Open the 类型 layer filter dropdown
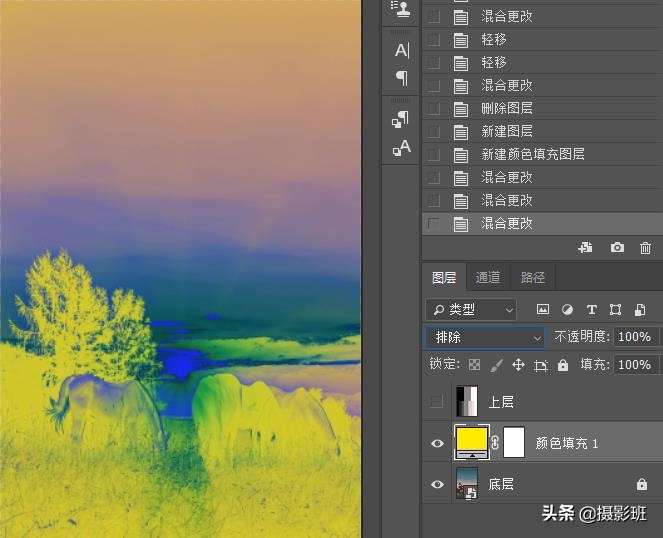Screen dimensions: 663x538 pos(471,310)
